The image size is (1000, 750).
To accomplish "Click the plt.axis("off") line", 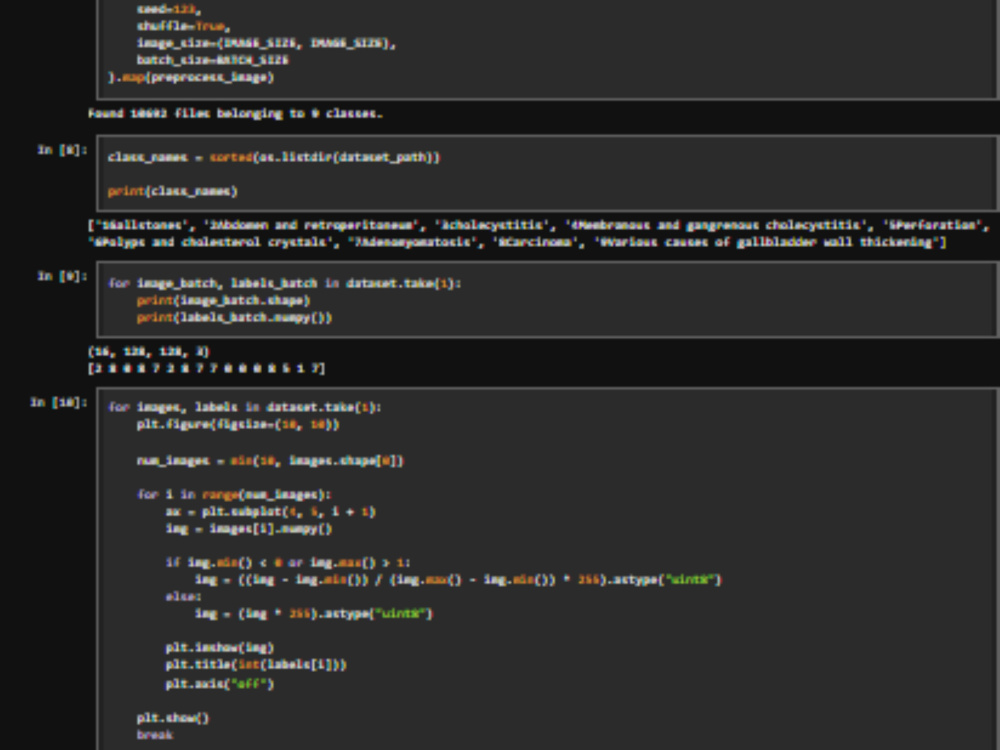I will click(x=219, y=684).
